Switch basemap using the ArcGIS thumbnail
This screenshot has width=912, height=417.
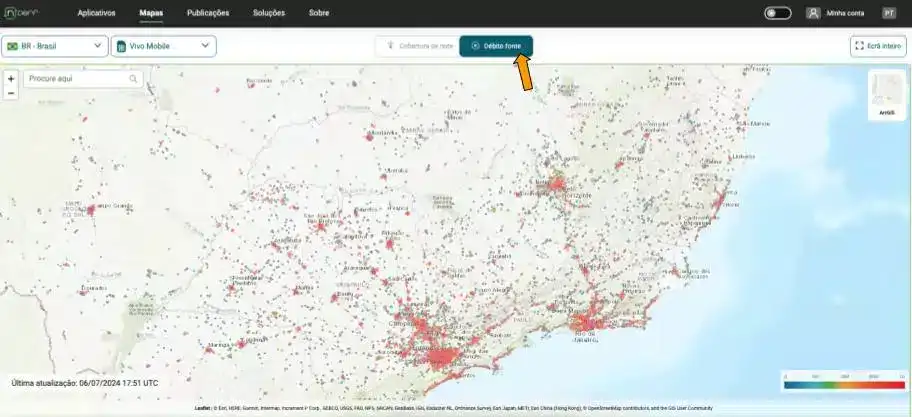click(x=887, y=95)
